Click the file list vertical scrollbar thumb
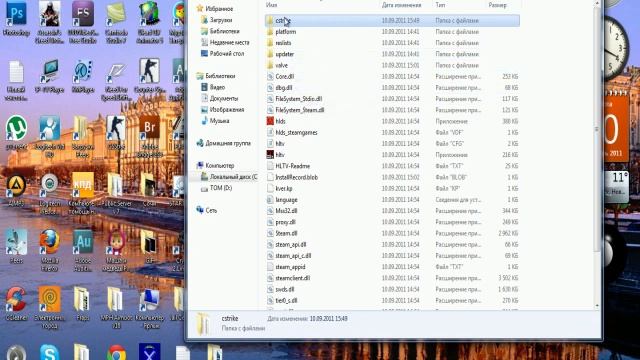The height and width of the screenshot is (360, 640). [x=597, y=130]
